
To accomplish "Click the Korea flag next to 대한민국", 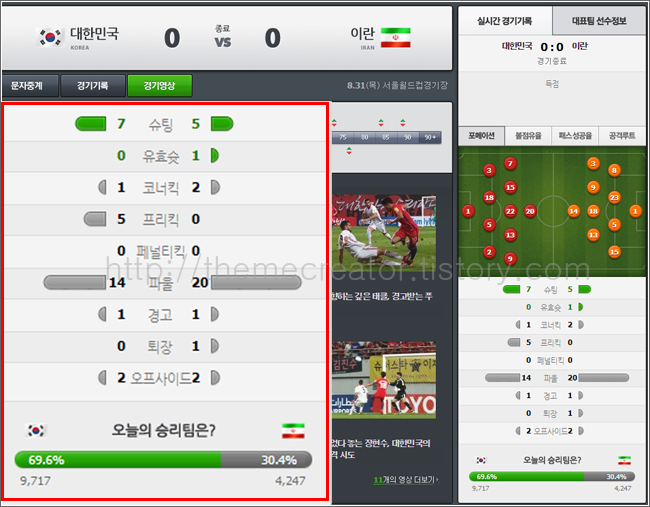I will (50, 37).
